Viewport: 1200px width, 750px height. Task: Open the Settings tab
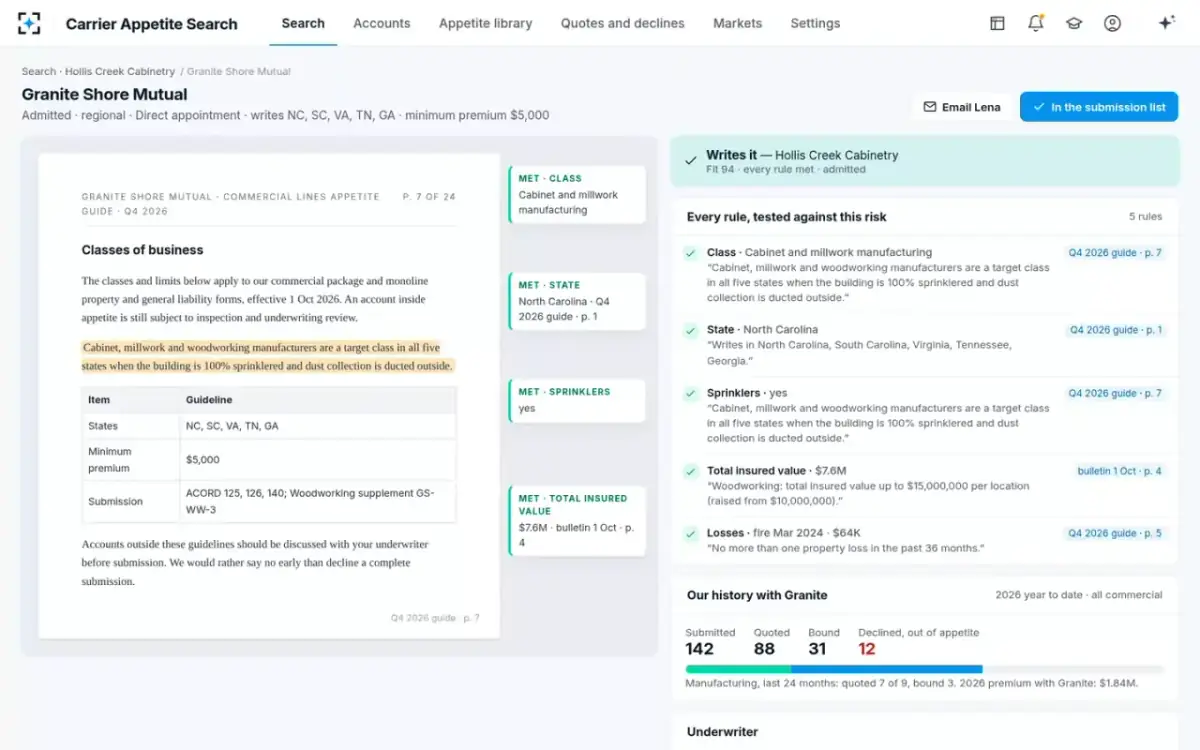click(815, 23)
